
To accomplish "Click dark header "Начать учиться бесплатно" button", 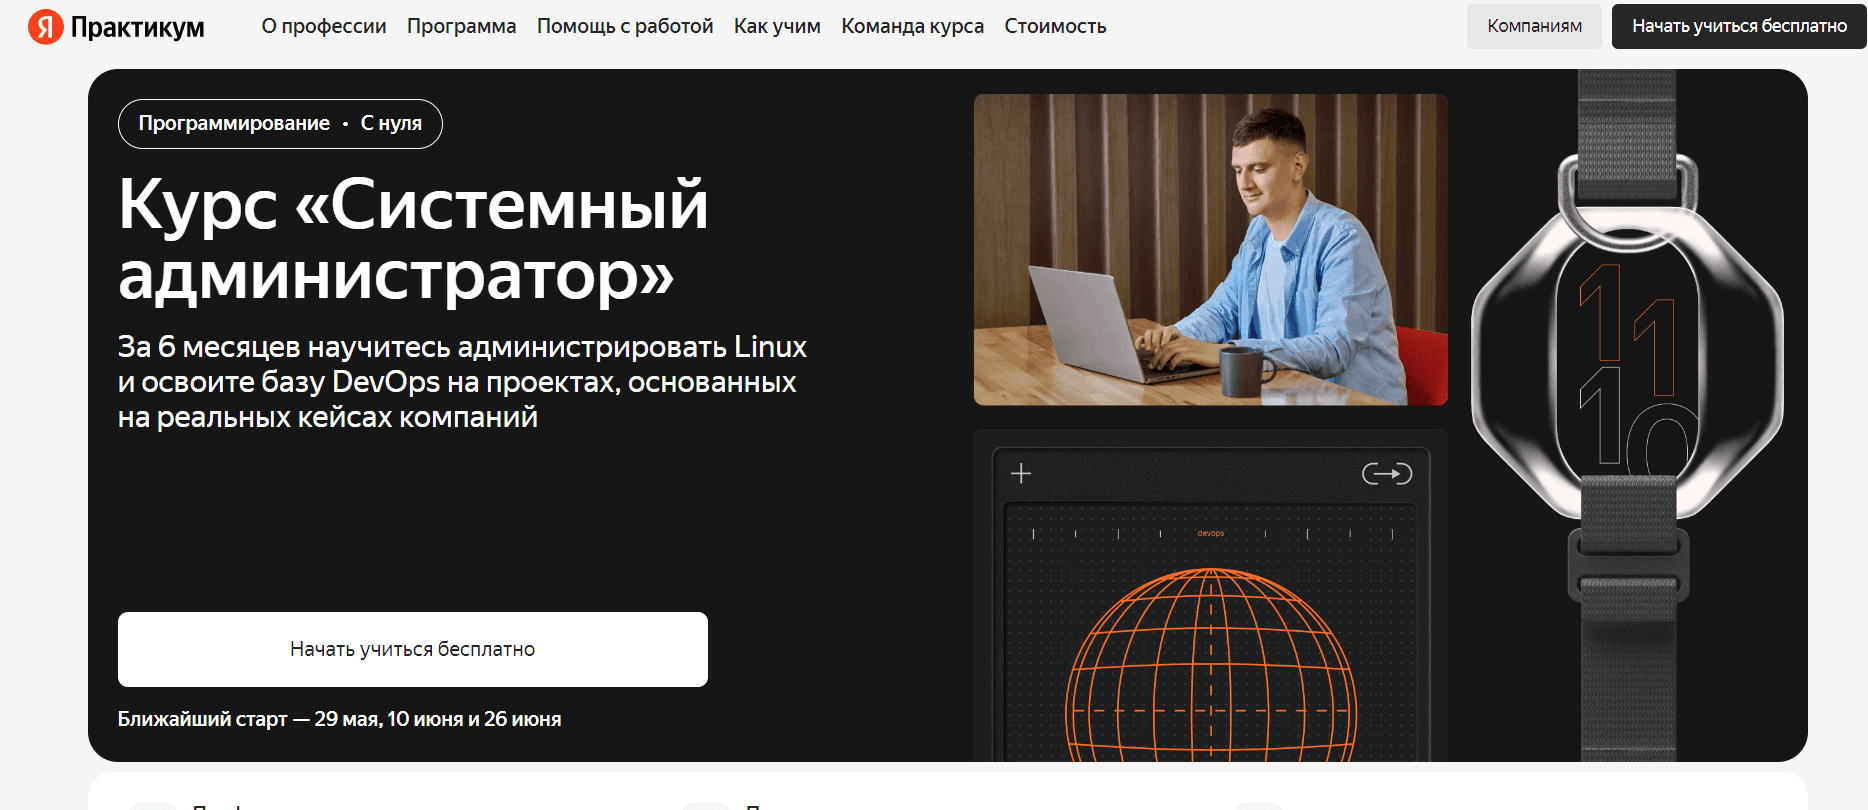I will (1738, 26).
